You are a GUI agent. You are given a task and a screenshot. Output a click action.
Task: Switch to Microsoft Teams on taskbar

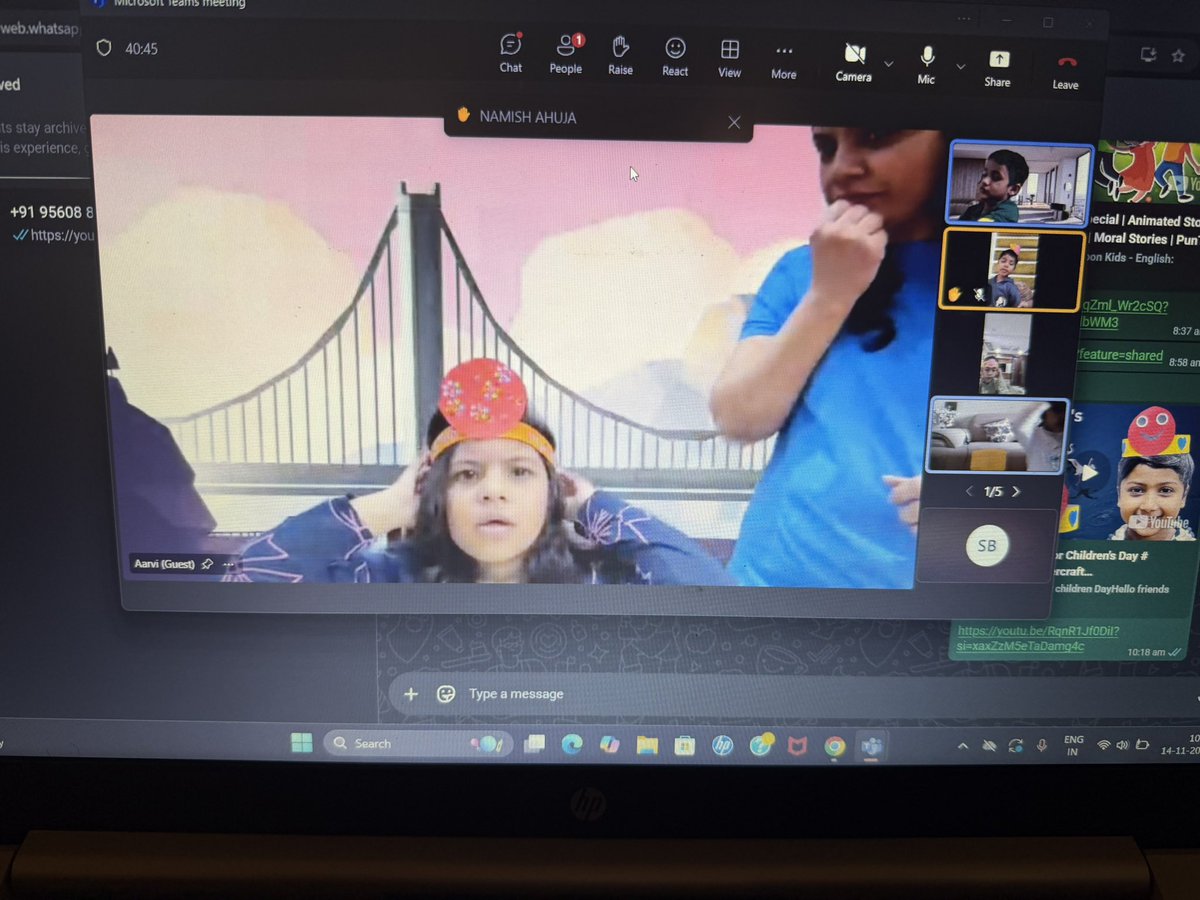click(x=872, y=746)
